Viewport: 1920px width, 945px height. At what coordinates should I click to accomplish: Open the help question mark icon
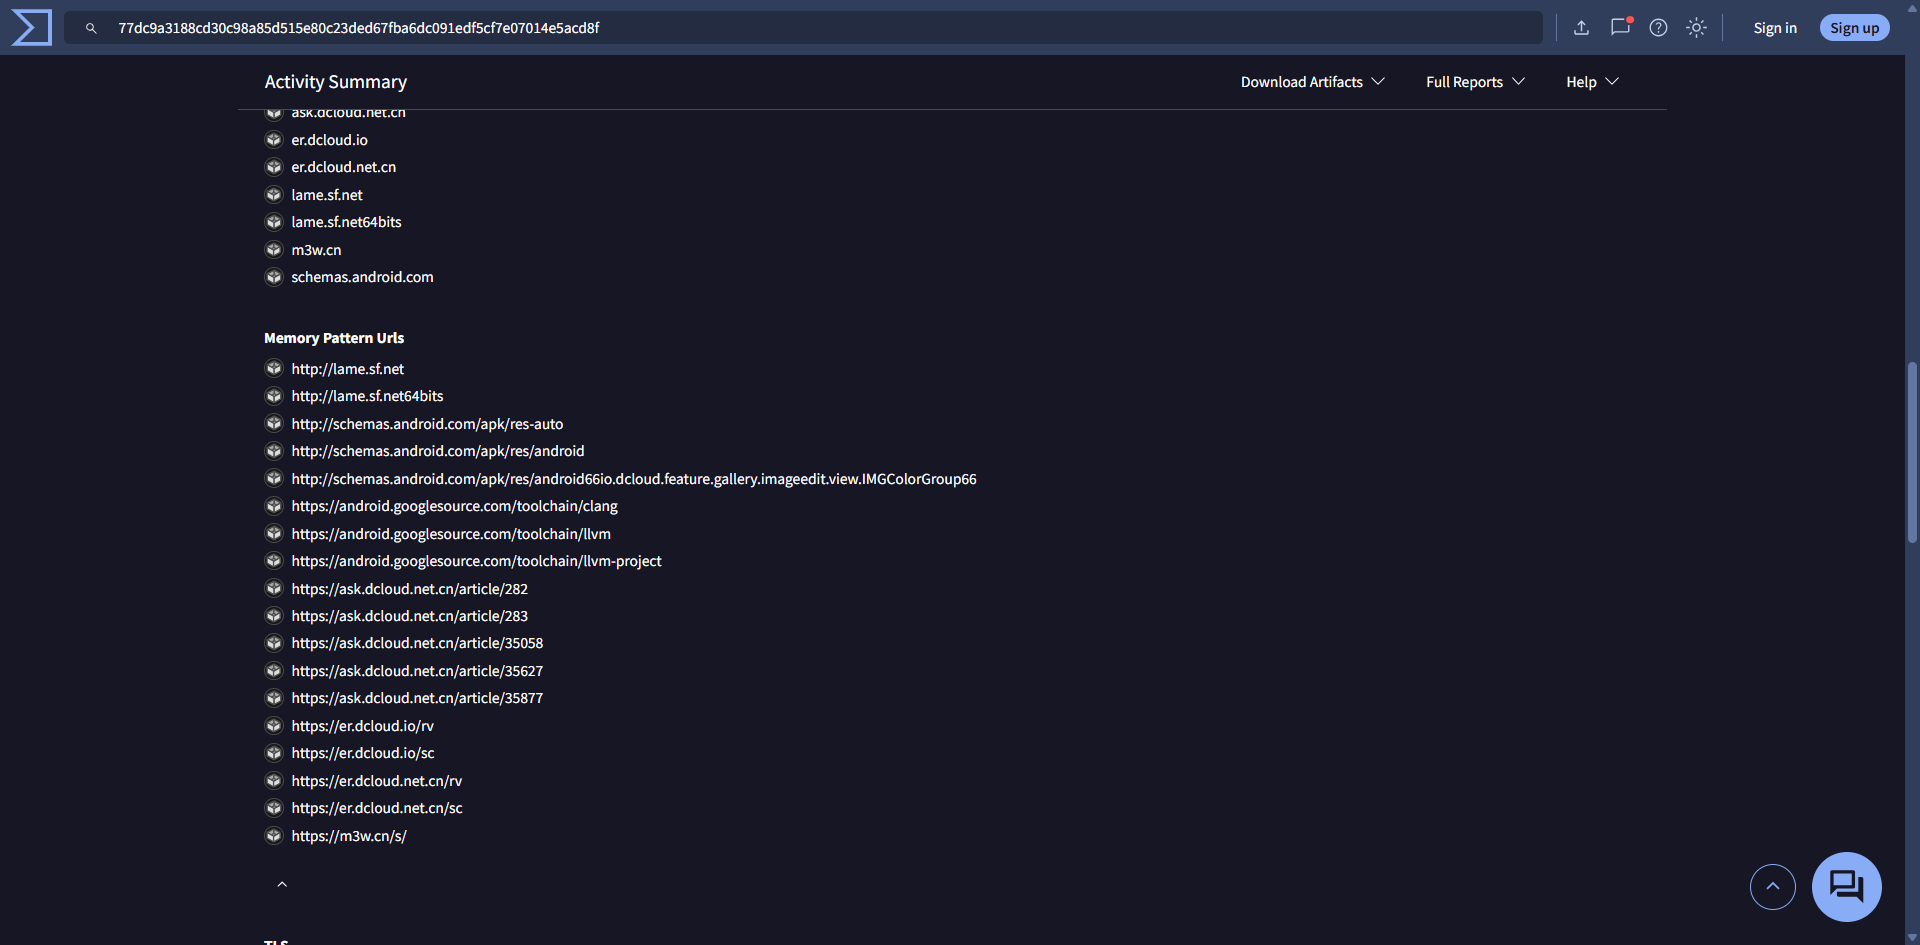click(1658, 28)
